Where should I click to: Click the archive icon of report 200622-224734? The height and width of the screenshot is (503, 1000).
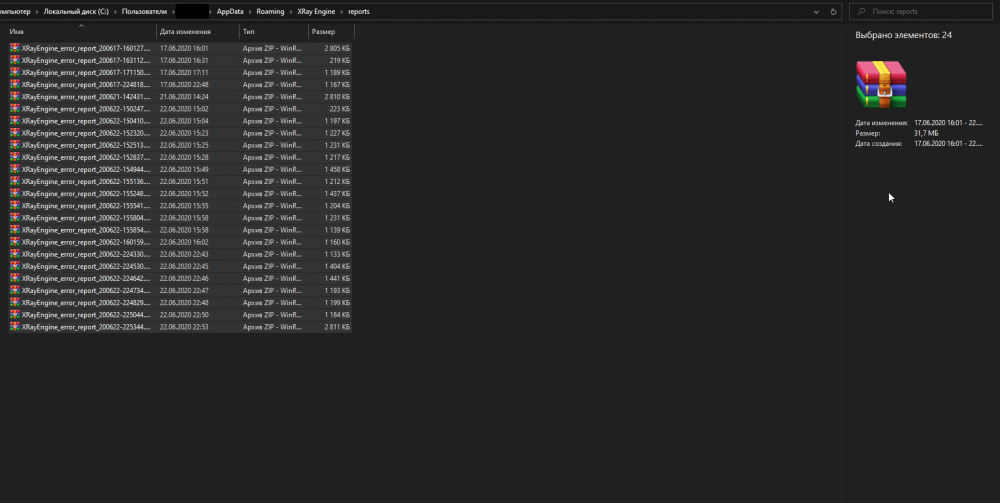[15, 290]
